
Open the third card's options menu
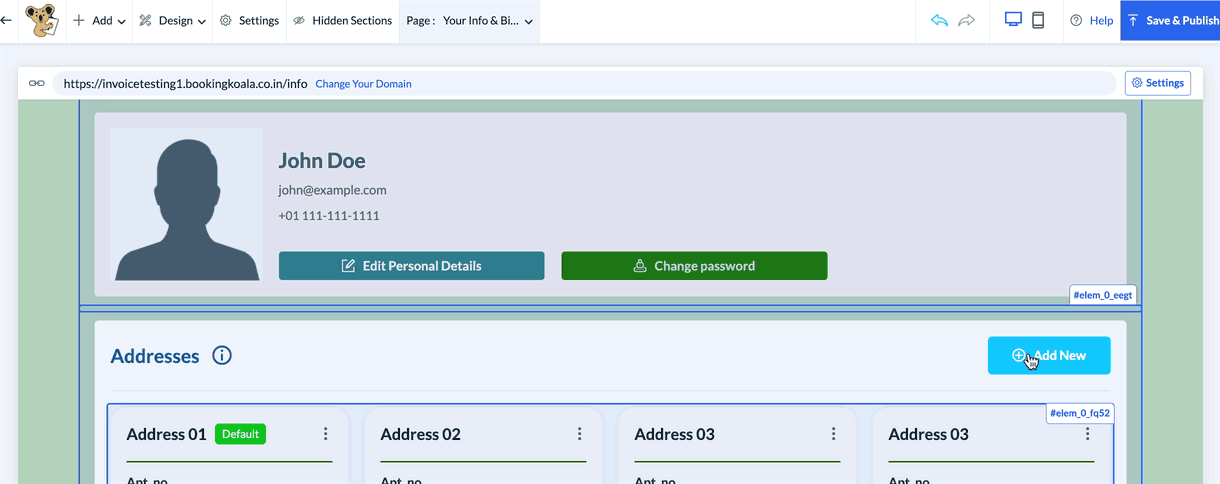(x=833, y=434)
